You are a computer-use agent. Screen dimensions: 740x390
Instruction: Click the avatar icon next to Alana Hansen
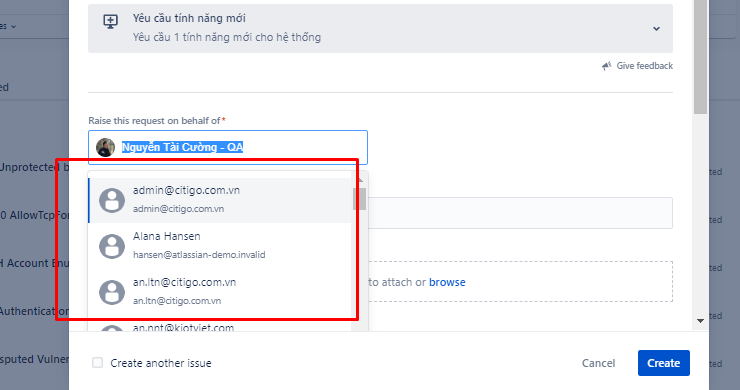click(x=112, y=246)
